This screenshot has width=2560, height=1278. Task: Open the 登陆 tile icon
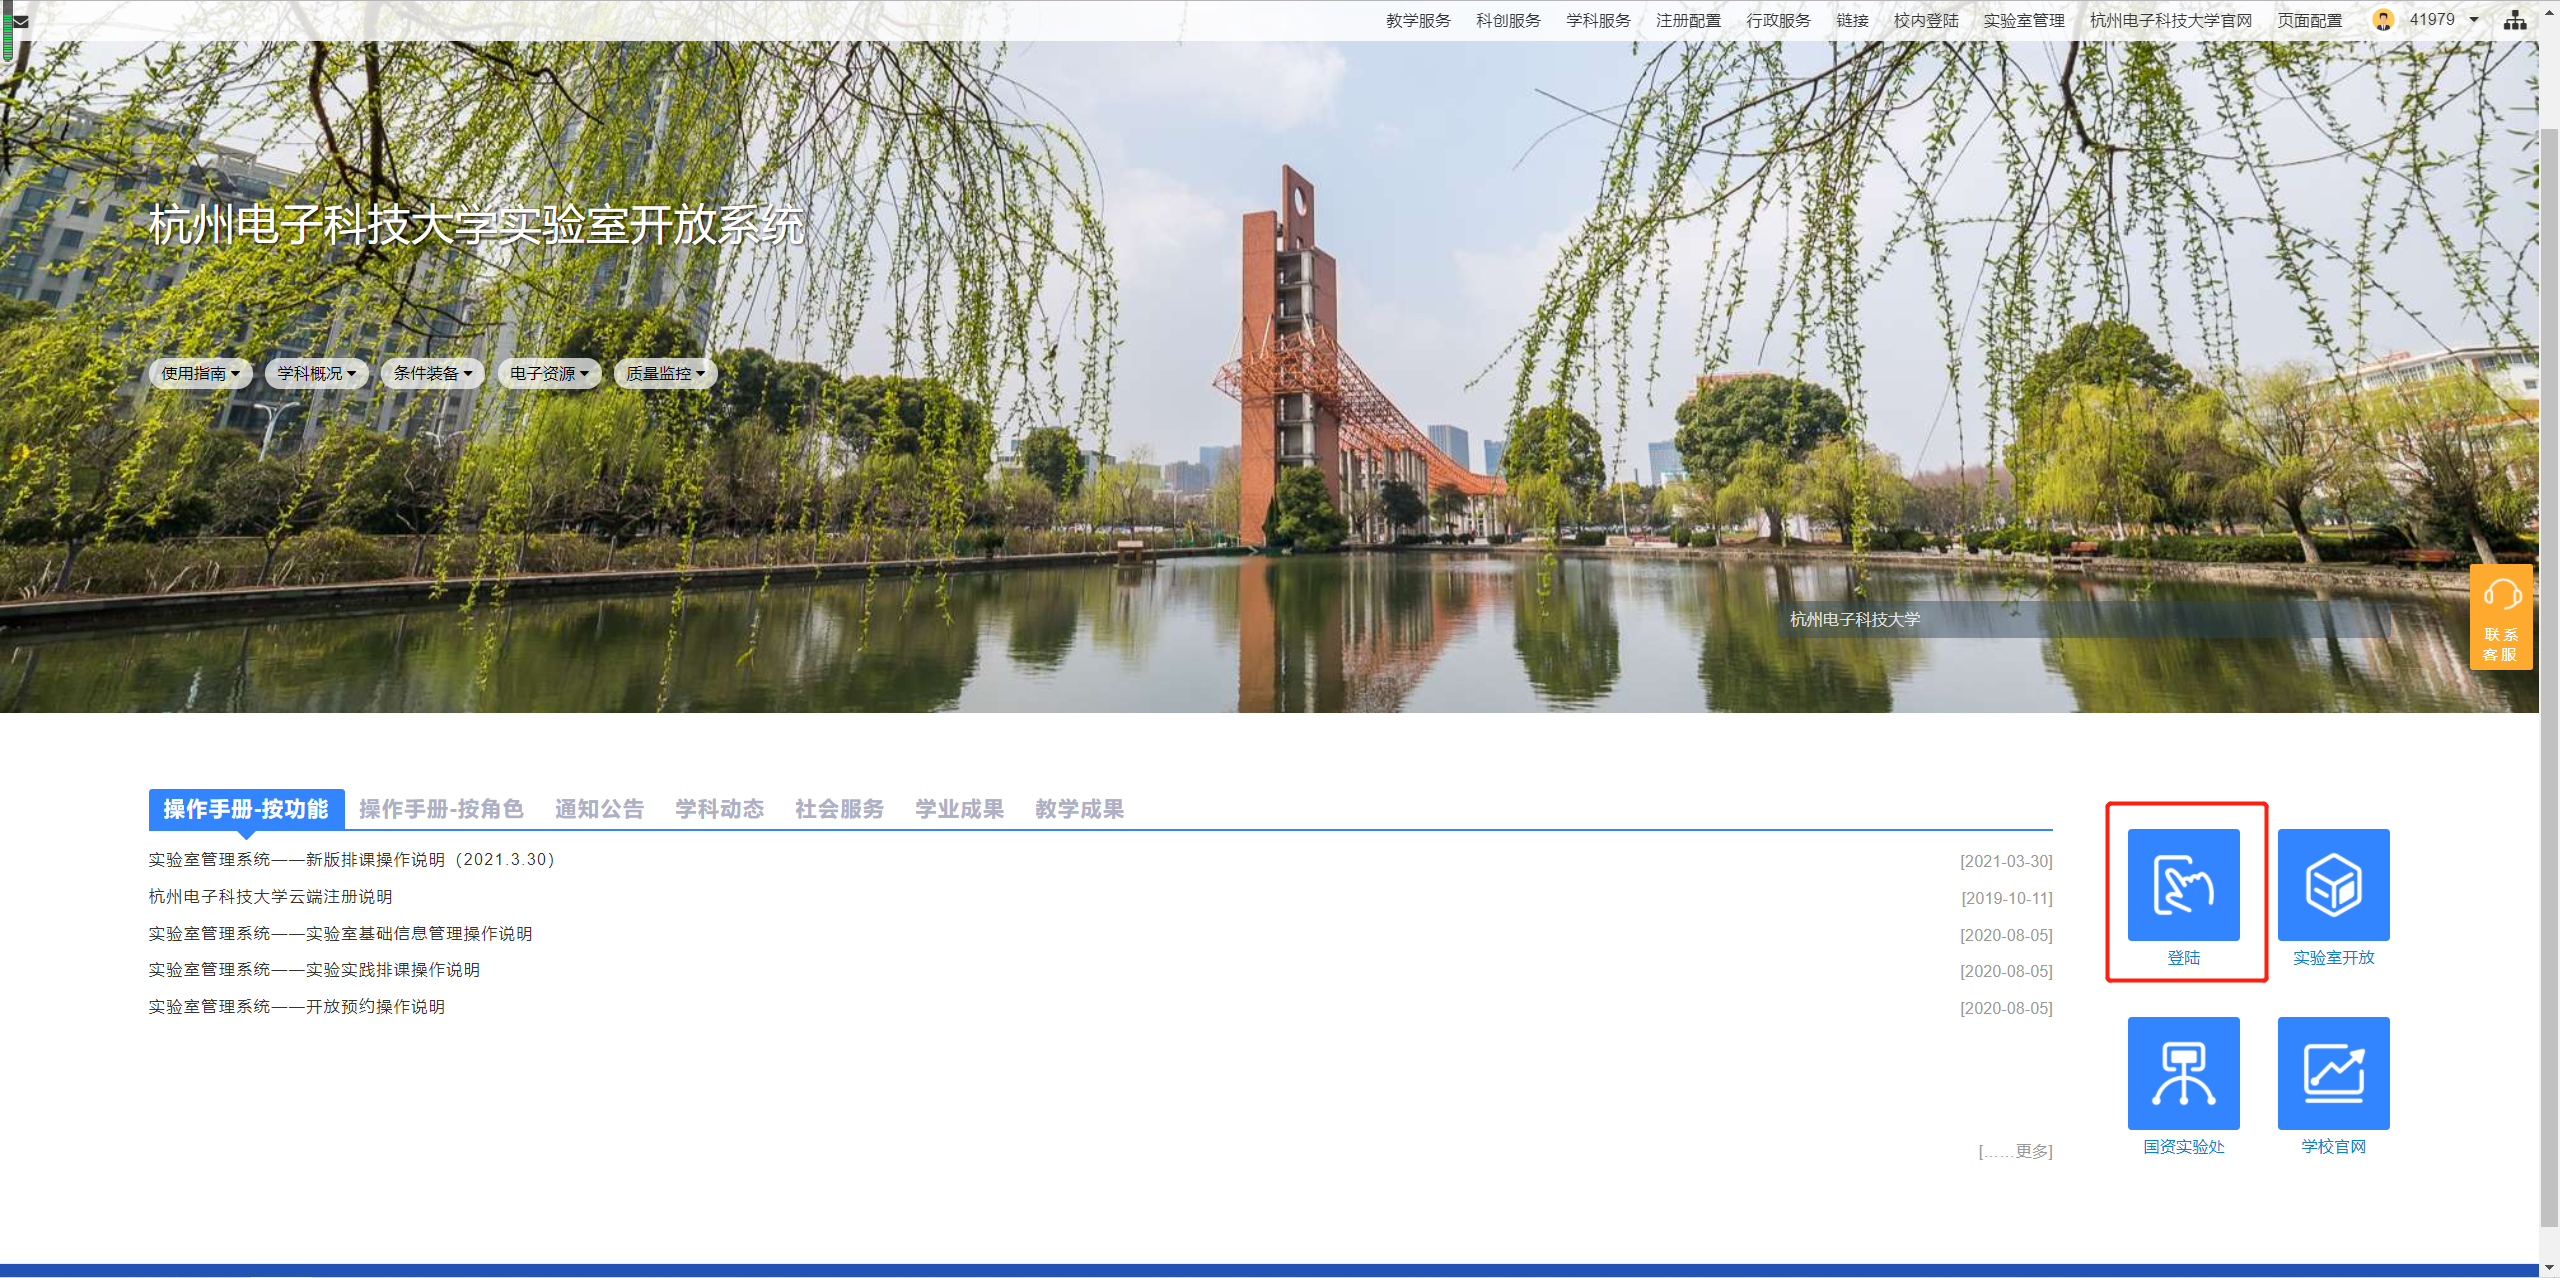[2183, 885]
